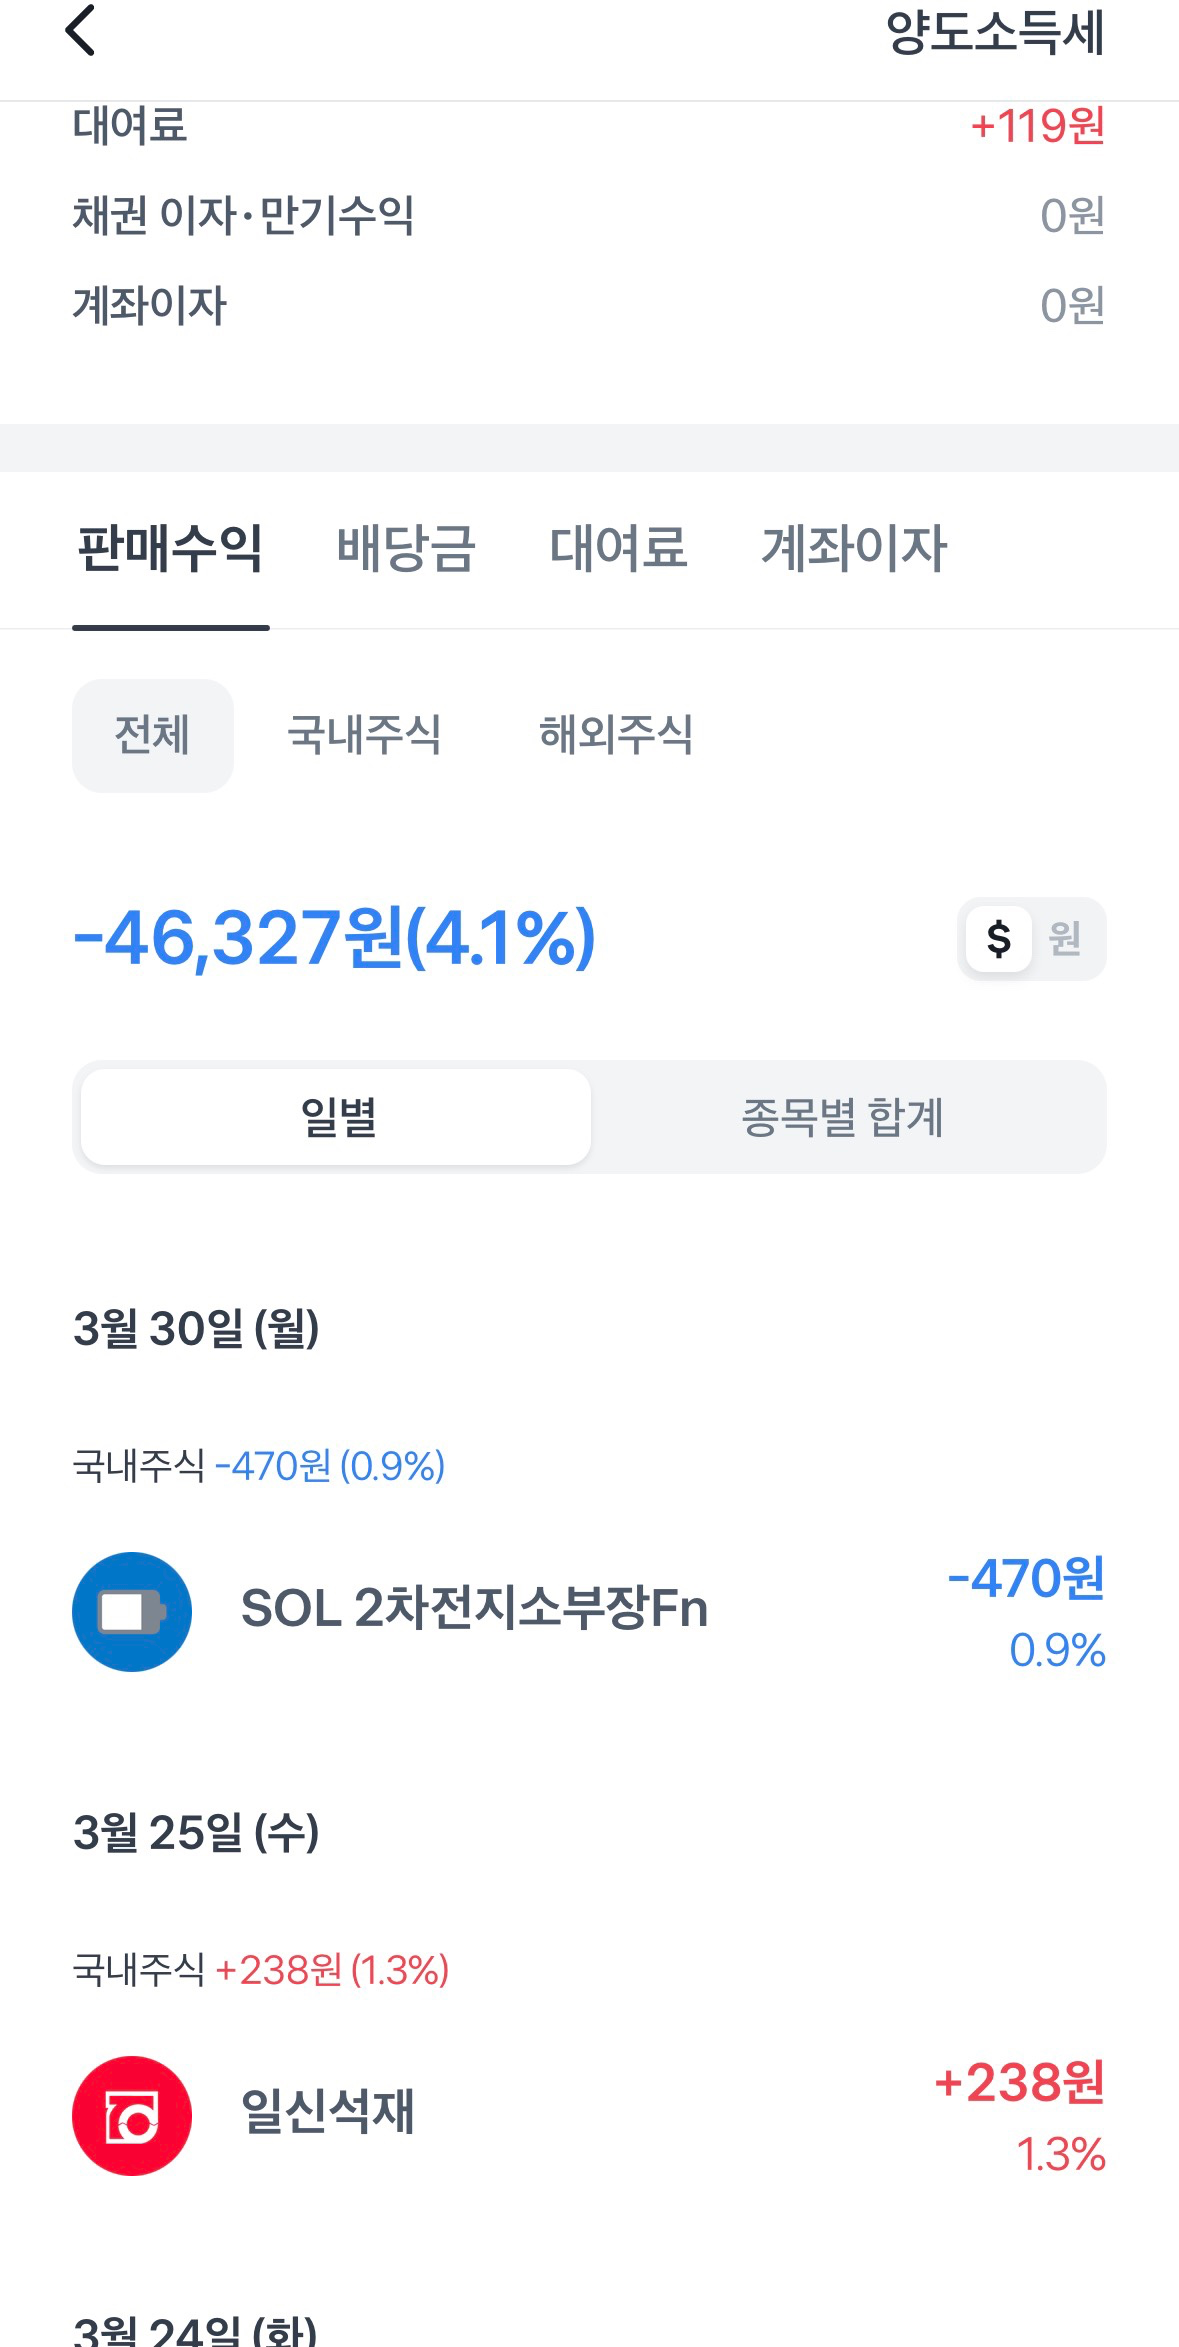Filter by 국내주식 chip
The height and width of the screenshot is (2347, 1179).
364,735
